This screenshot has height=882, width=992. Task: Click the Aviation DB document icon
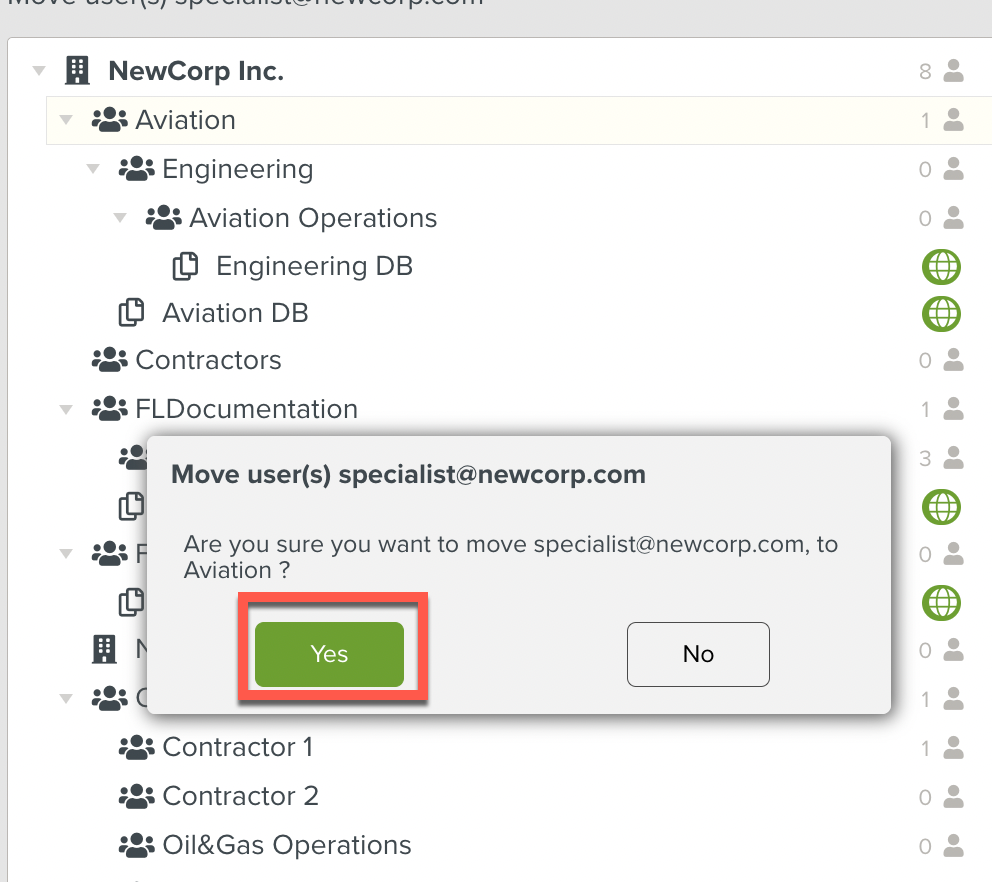(133, 313)
